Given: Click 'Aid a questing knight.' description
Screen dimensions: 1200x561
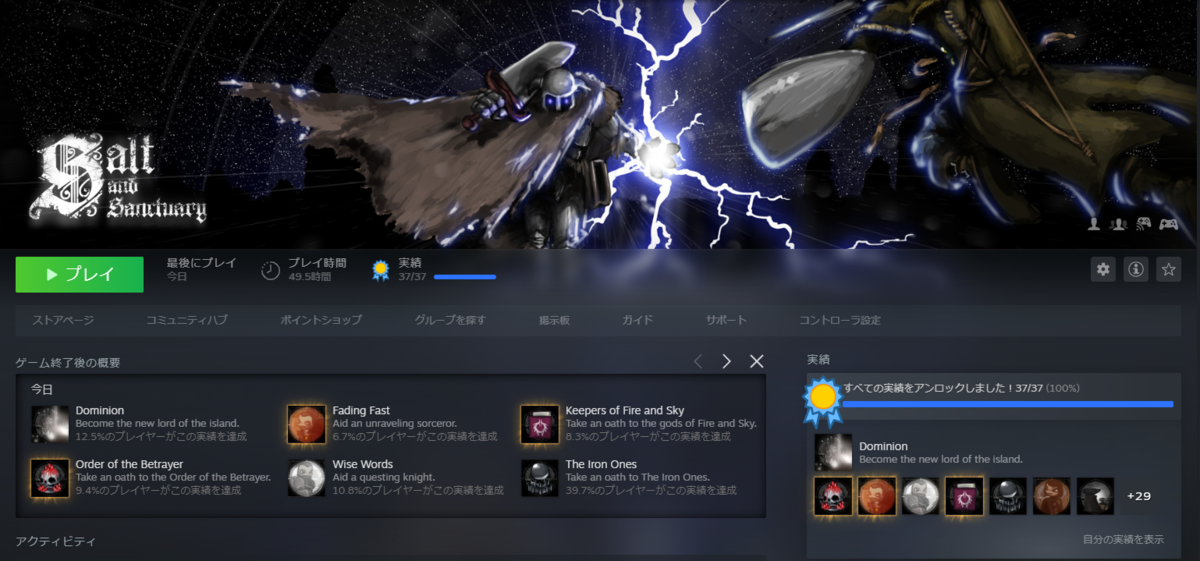Looking at the screenshot, I should [x=384, y=477].
